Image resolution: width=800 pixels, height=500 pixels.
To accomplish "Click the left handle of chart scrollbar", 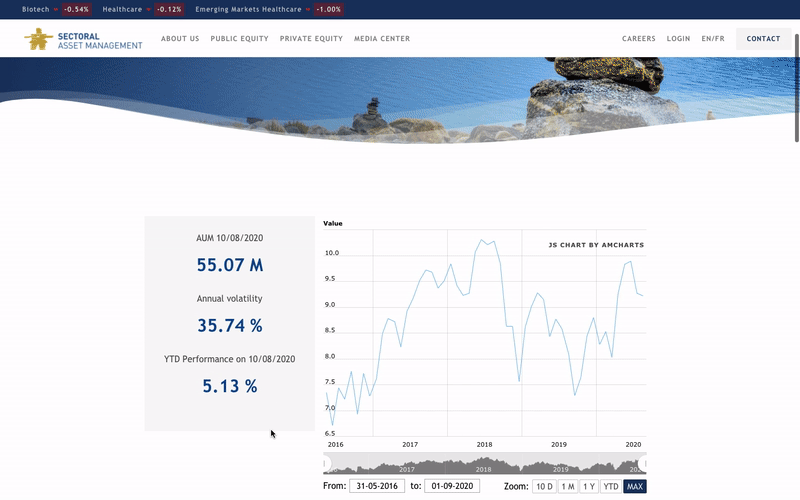I will pos(326,463).
